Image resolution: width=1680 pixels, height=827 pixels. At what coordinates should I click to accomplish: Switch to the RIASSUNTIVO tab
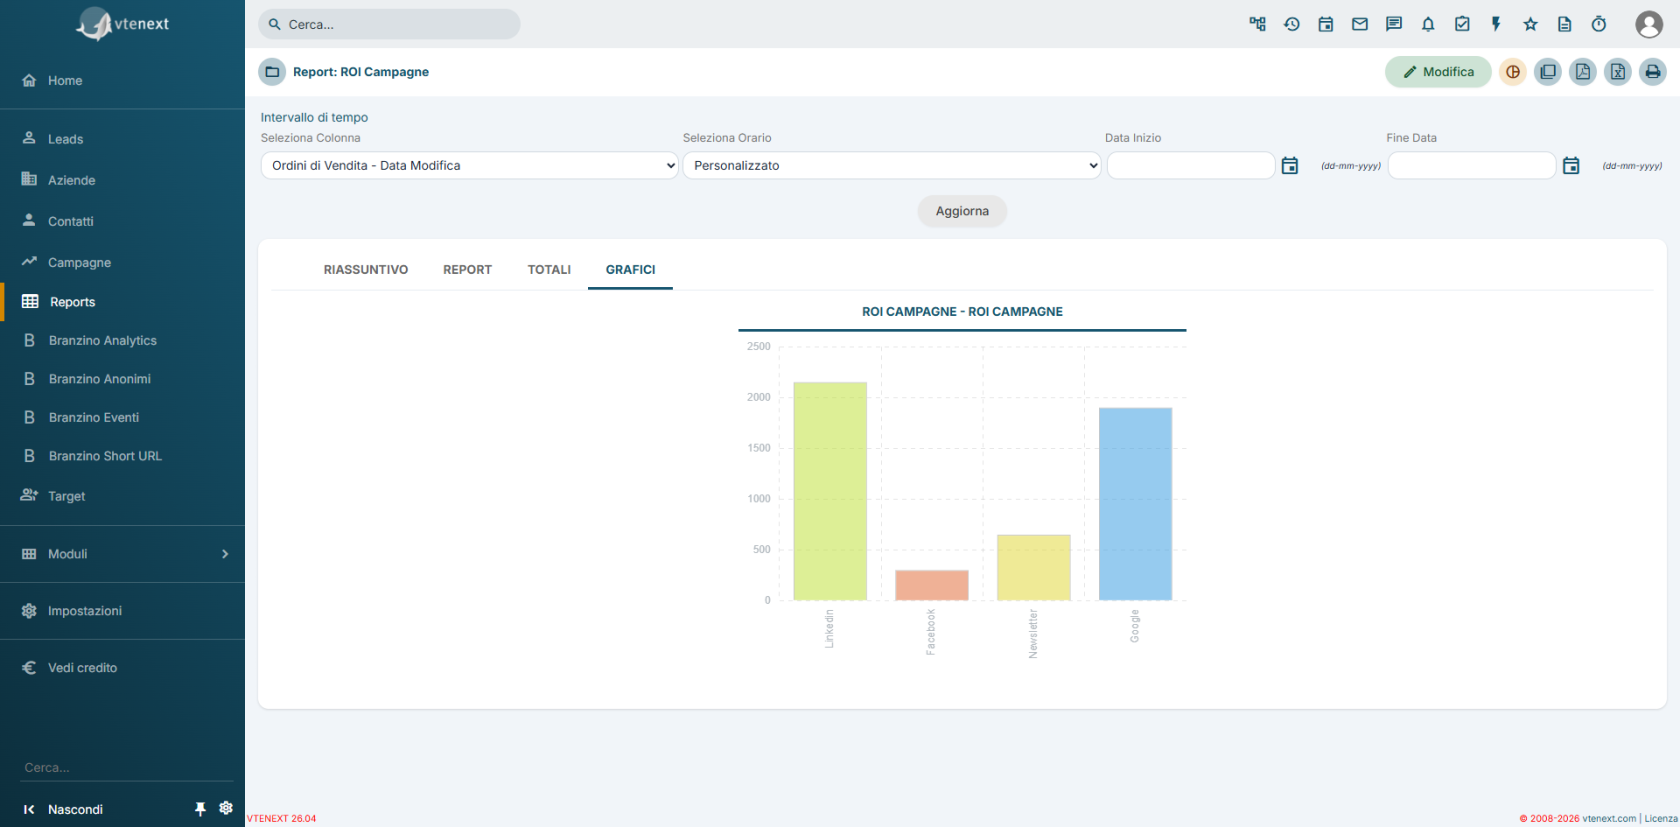tap(366, 270)
